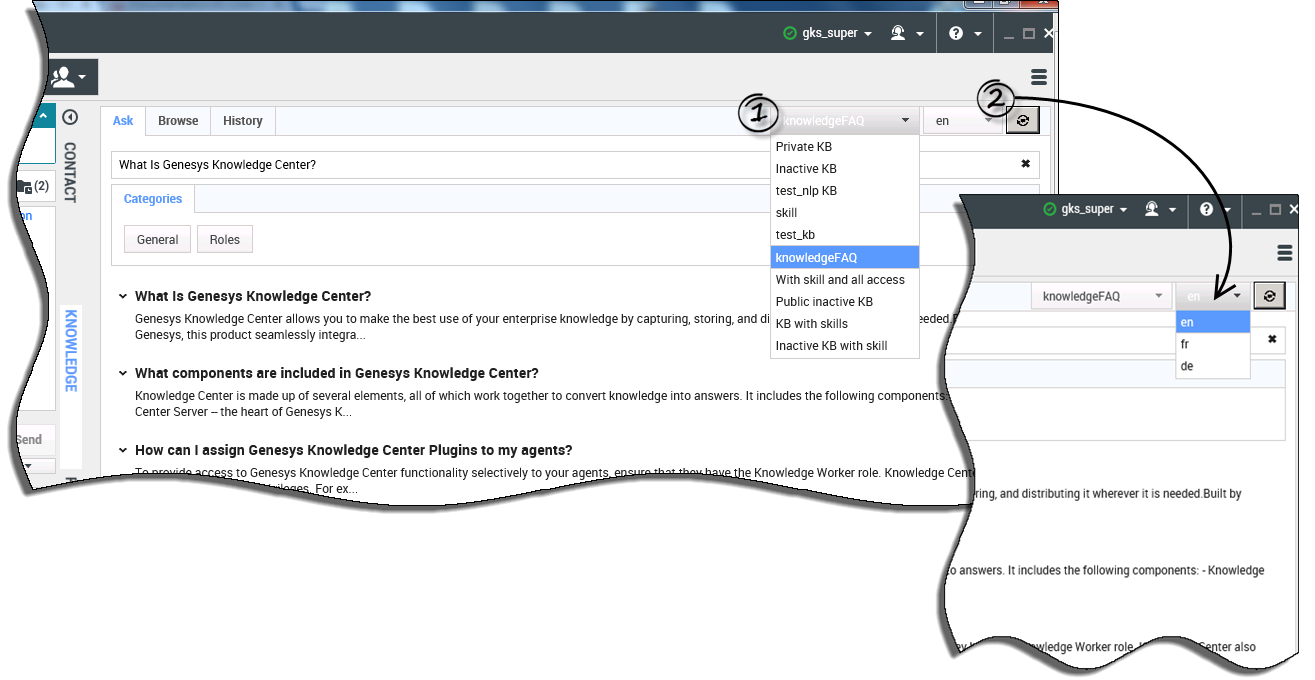Viewport: 1315px width, 680px height.
Task: Select the General category button
Action: [157, 240]
